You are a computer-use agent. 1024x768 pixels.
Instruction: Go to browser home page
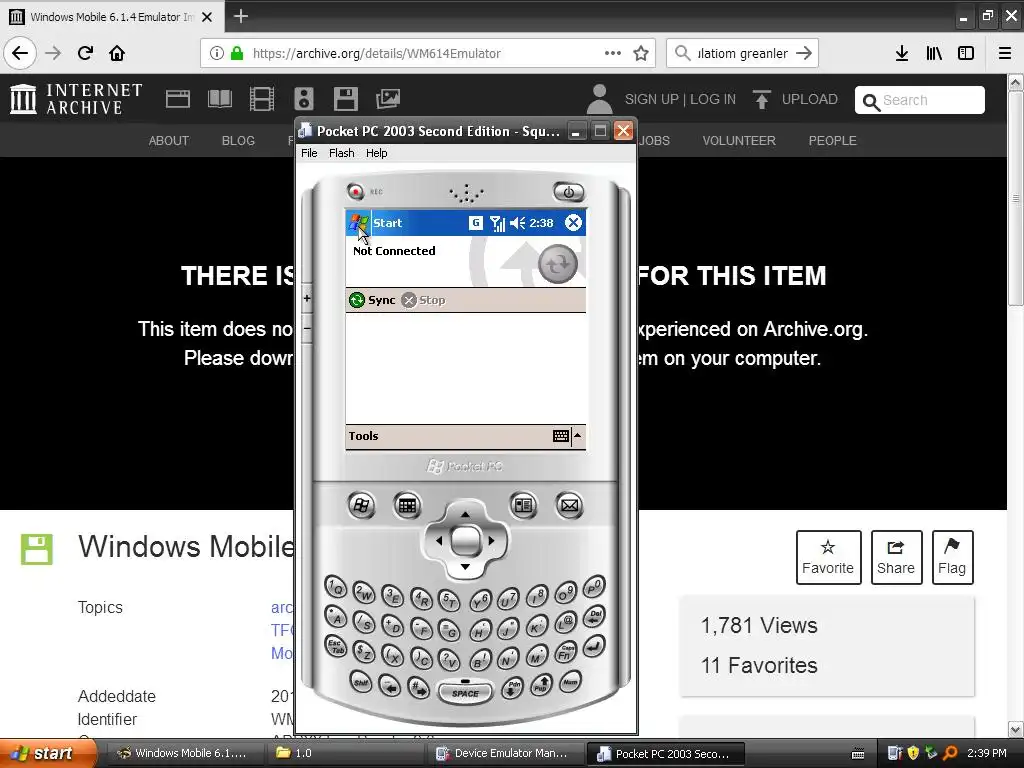click(117, 53)
